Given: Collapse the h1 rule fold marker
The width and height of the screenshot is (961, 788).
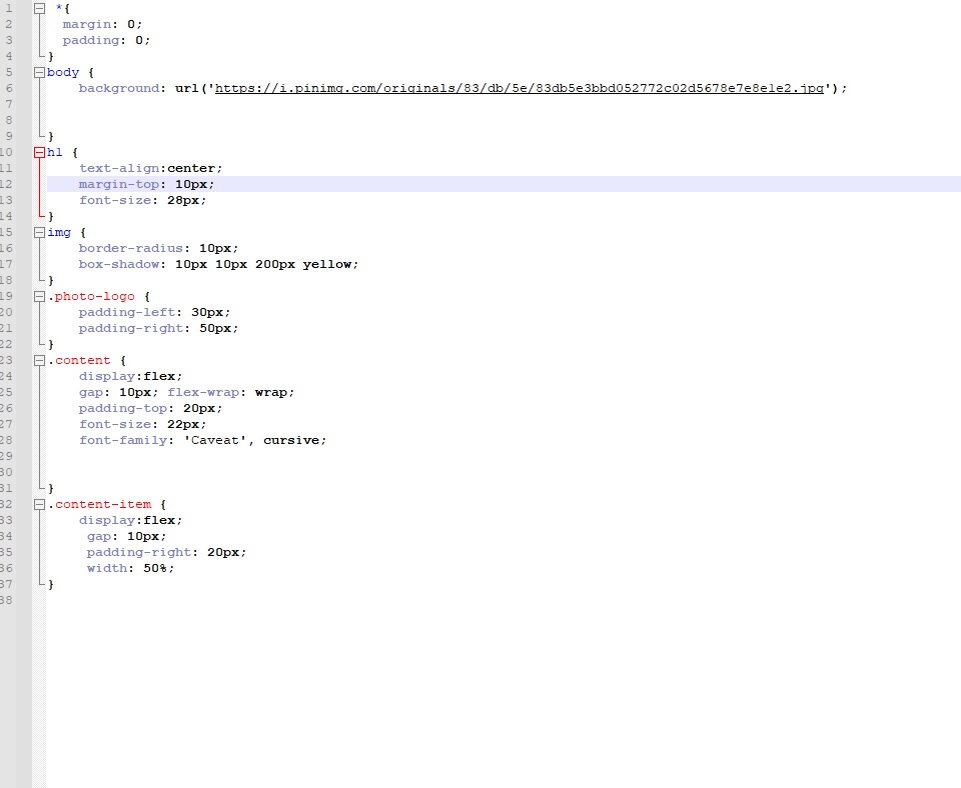Looking at the screenshot, I should pyautogui.click(x=39, y=153).
